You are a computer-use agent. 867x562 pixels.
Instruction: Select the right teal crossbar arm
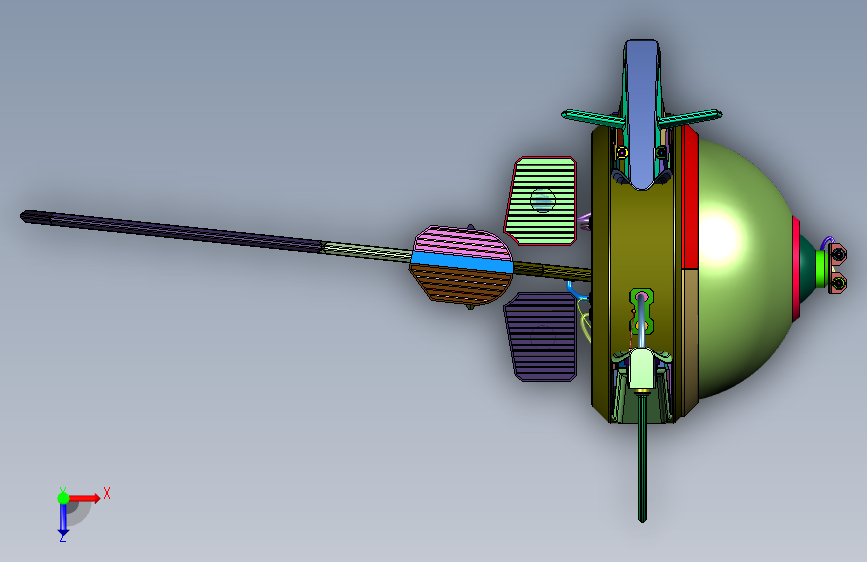691,117
